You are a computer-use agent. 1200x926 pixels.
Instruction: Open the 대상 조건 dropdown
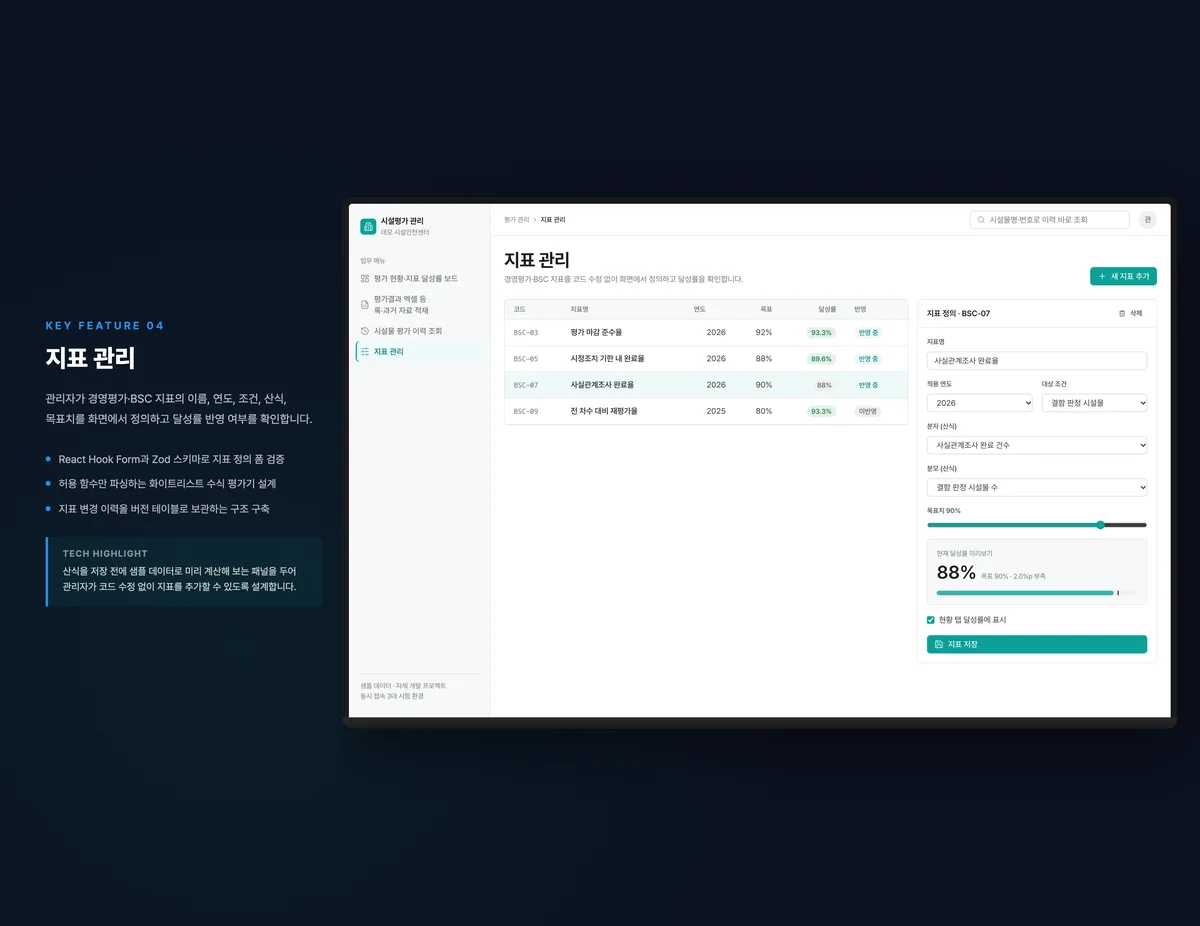(x=1094, y=403)
